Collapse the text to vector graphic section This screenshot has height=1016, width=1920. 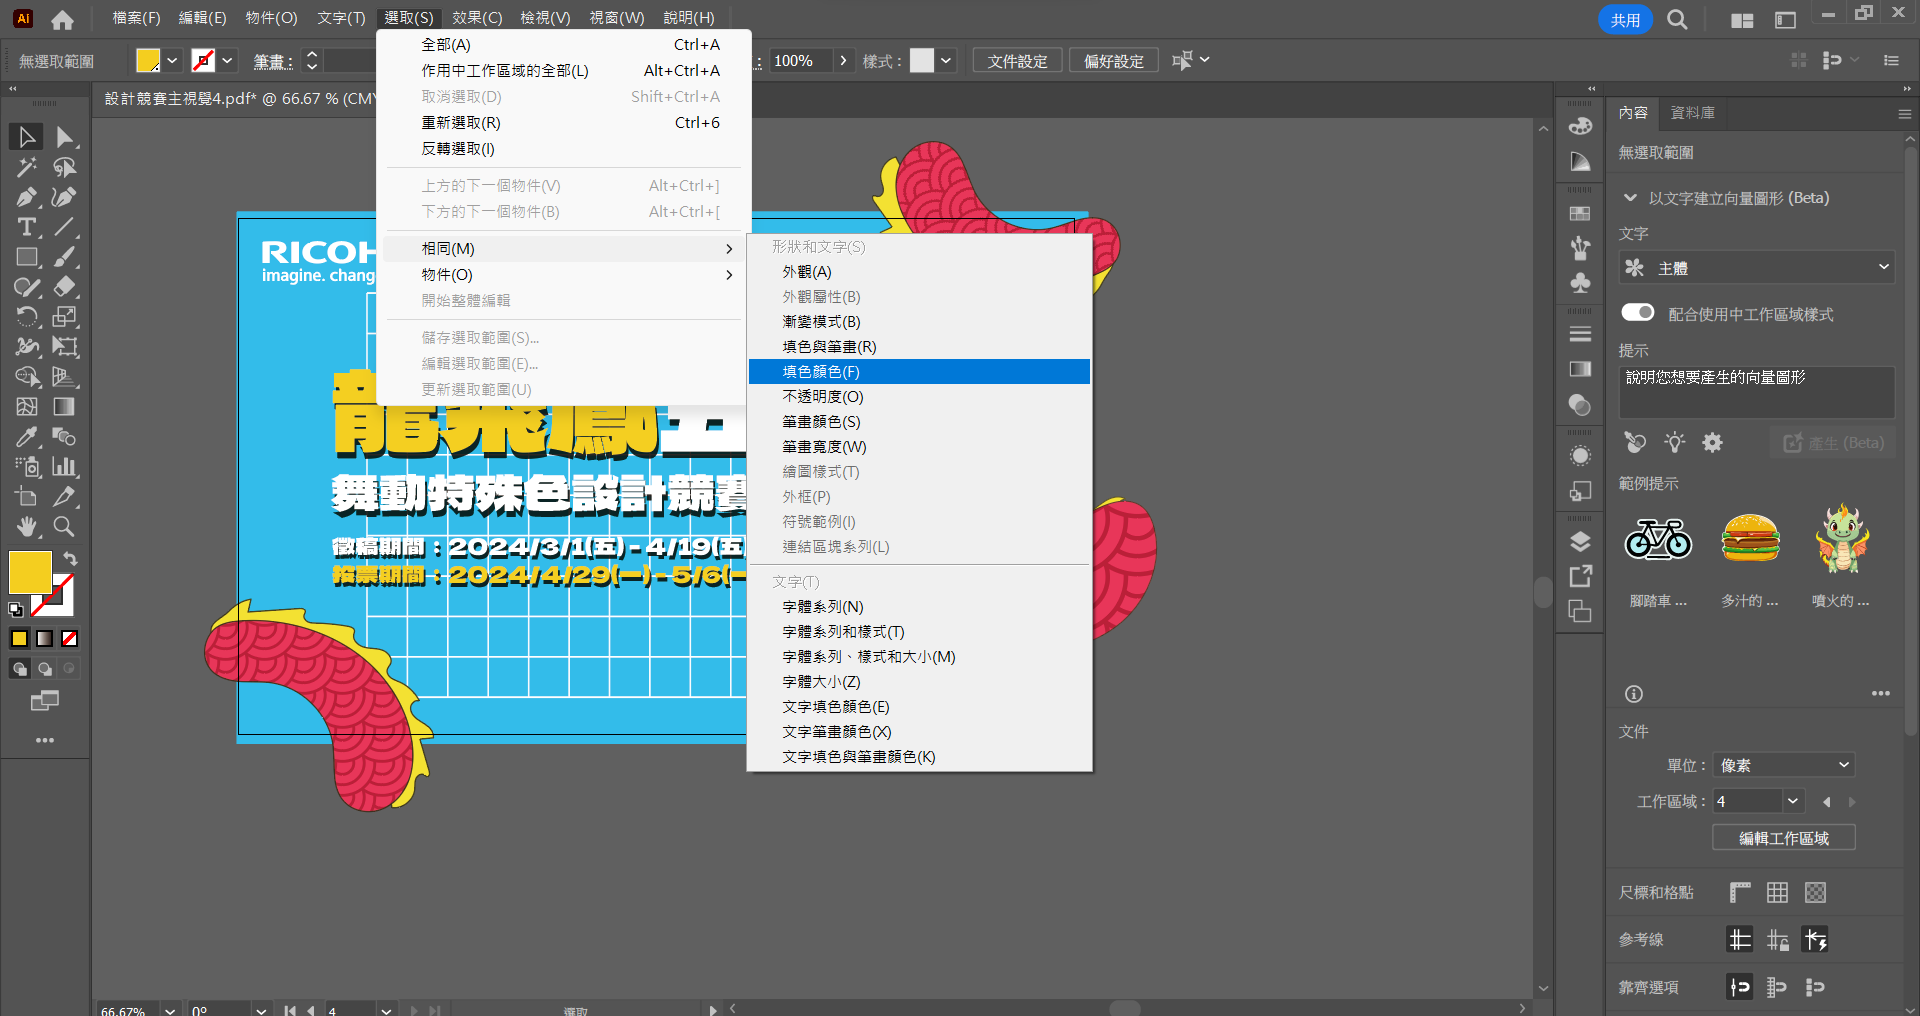[x=1630, y=198]
